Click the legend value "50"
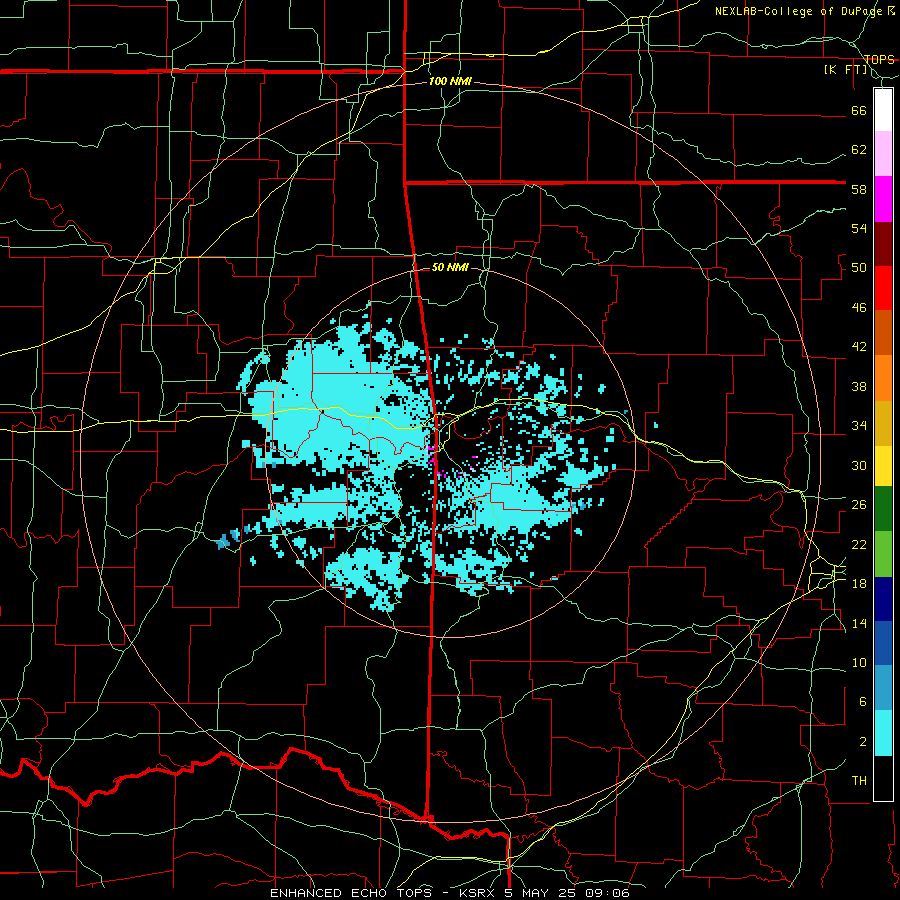The height and width of the screenshot is (900, 900). 859,267
